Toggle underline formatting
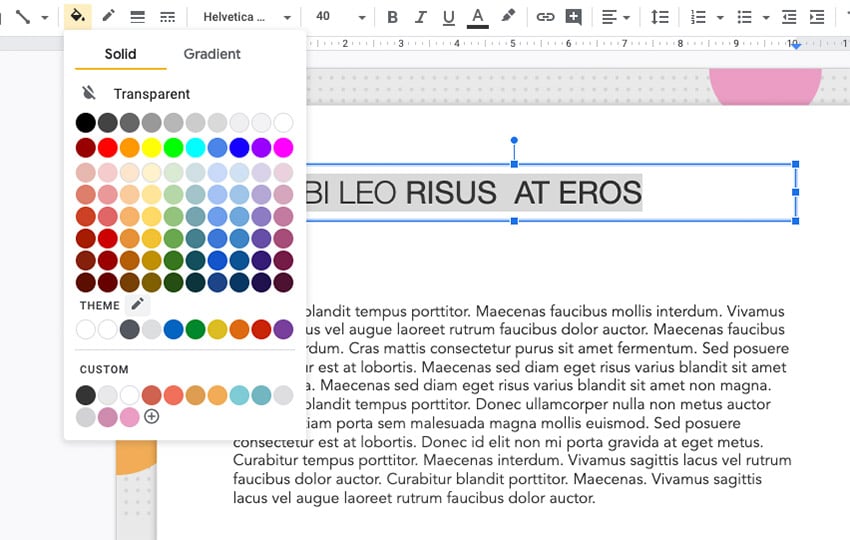This screenshot has width=850, height=540. click(x=448, y=17)
